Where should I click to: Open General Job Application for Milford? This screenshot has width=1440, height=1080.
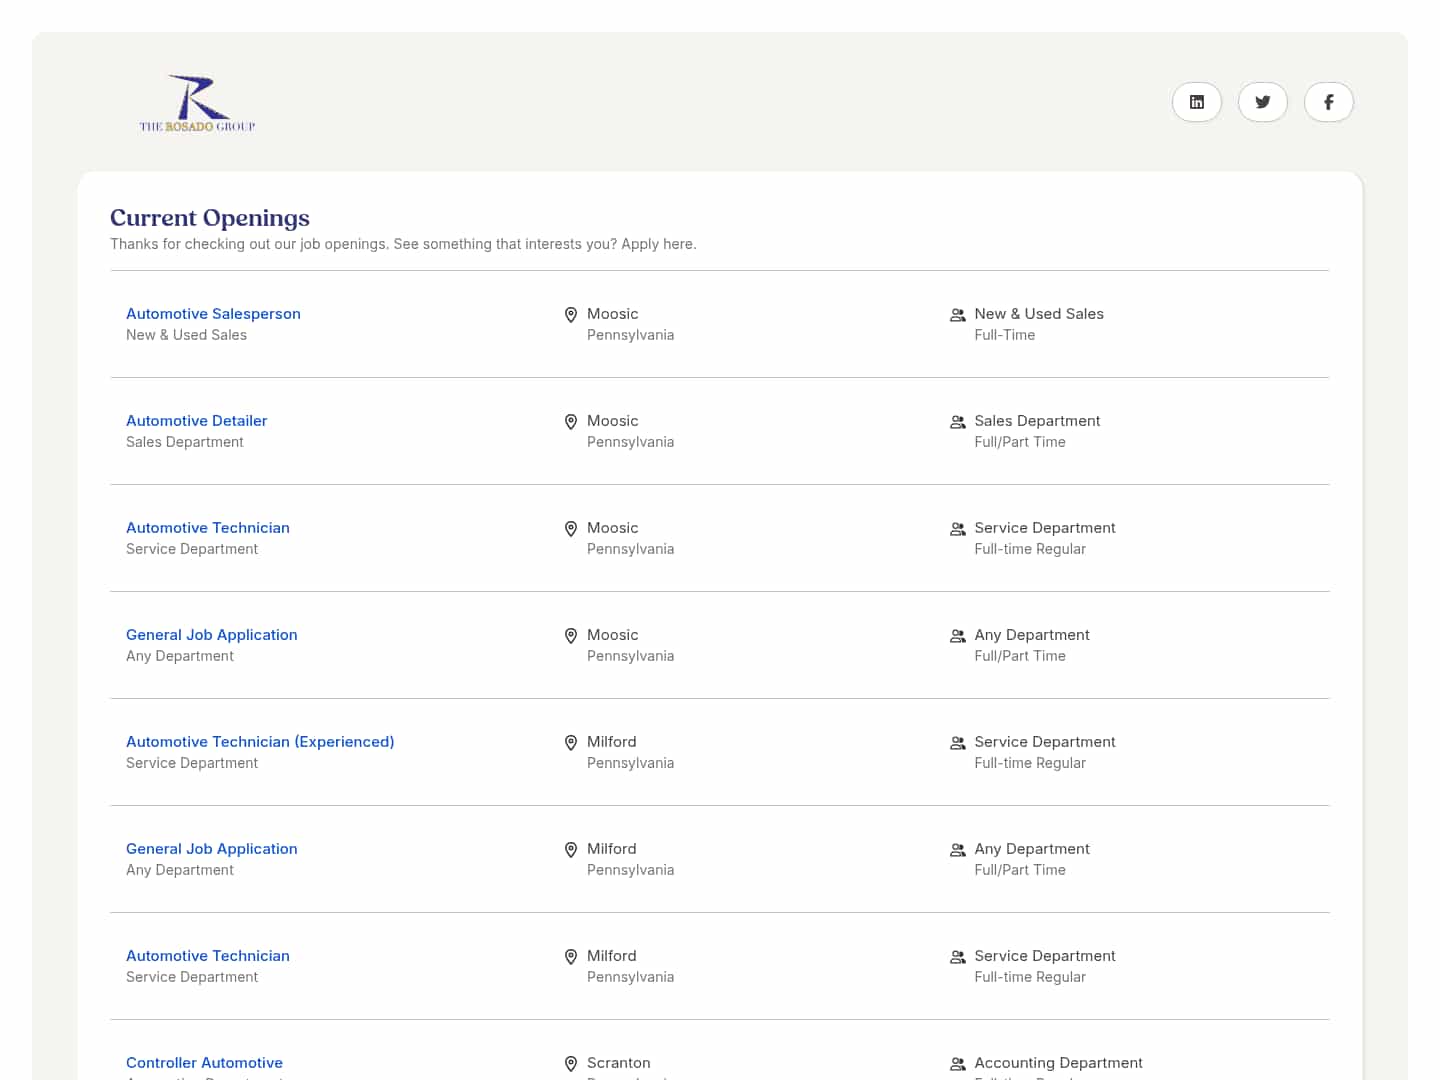click(x=211, y=849)
